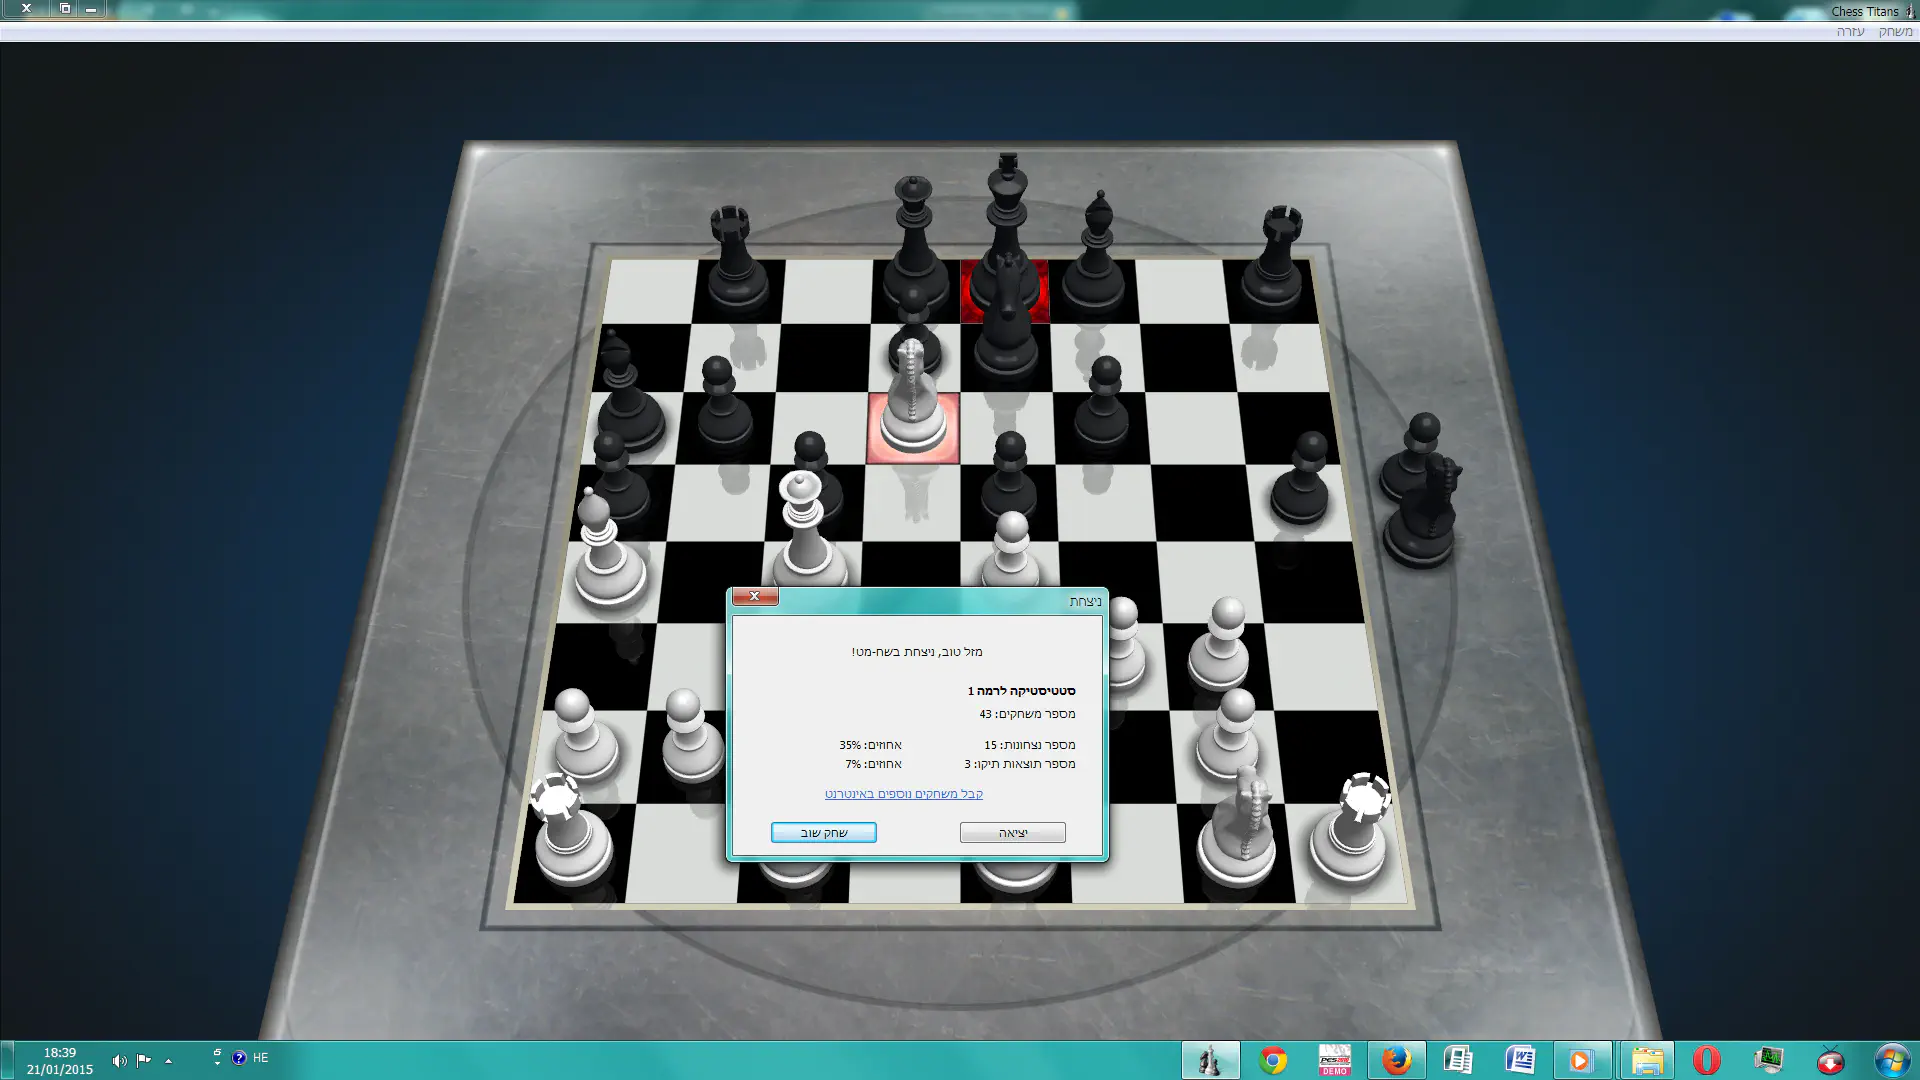
Task: Open the משחק (Game) menu
Action: coord(1895,32)
